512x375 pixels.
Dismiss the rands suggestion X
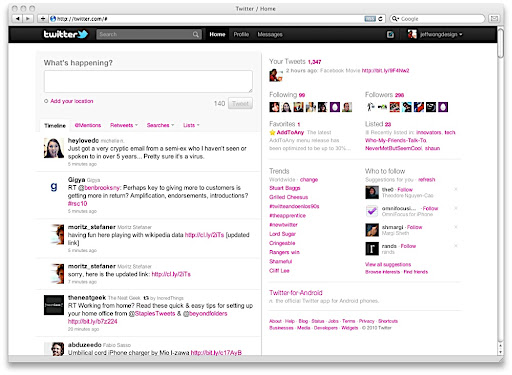(456, 246)
